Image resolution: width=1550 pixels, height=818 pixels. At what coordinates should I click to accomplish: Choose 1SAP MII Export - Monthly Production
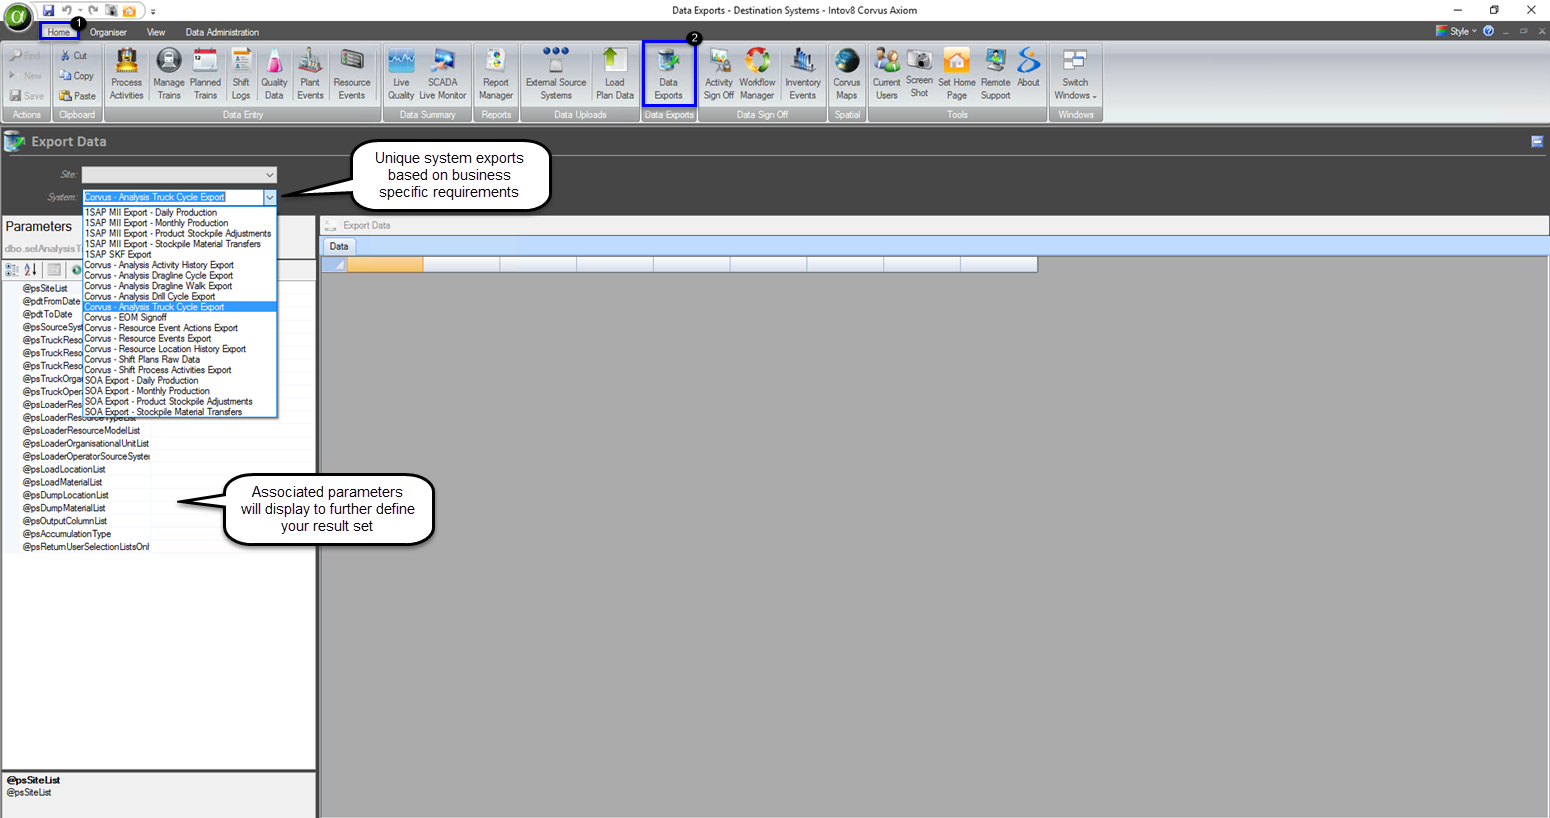click(179, 223)
